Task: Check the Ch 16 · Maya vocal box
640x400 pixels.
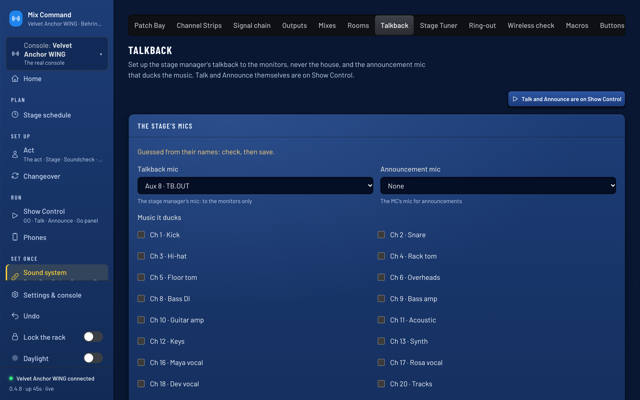Action: point(141,362)
